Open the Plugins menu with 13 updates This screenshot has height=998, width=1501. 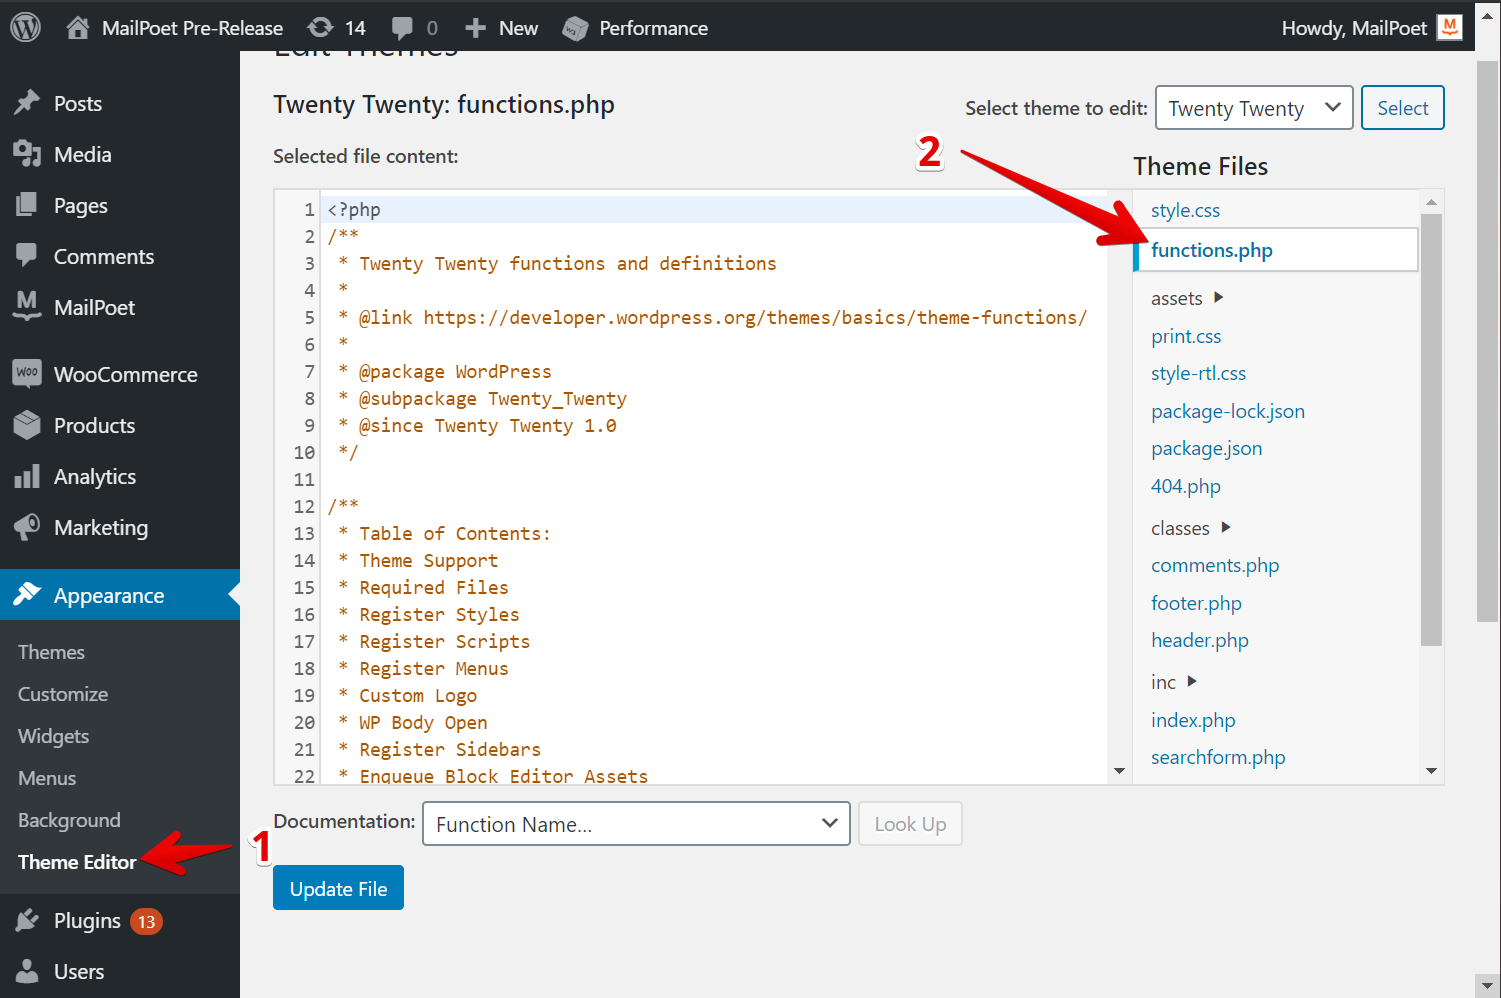[88, 921]
